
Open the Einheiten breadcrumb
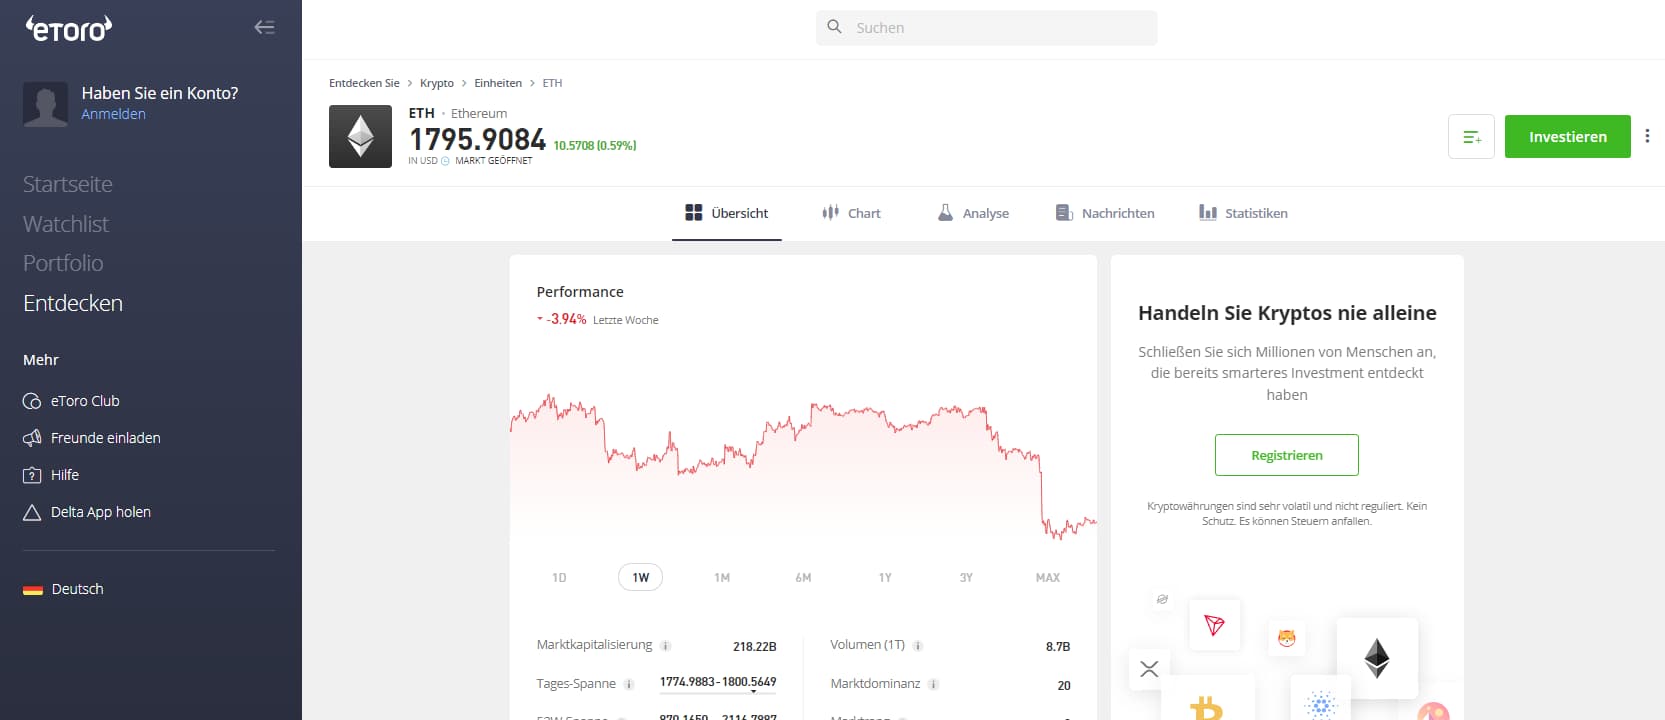pyautogui.click(x=498, y=83)
